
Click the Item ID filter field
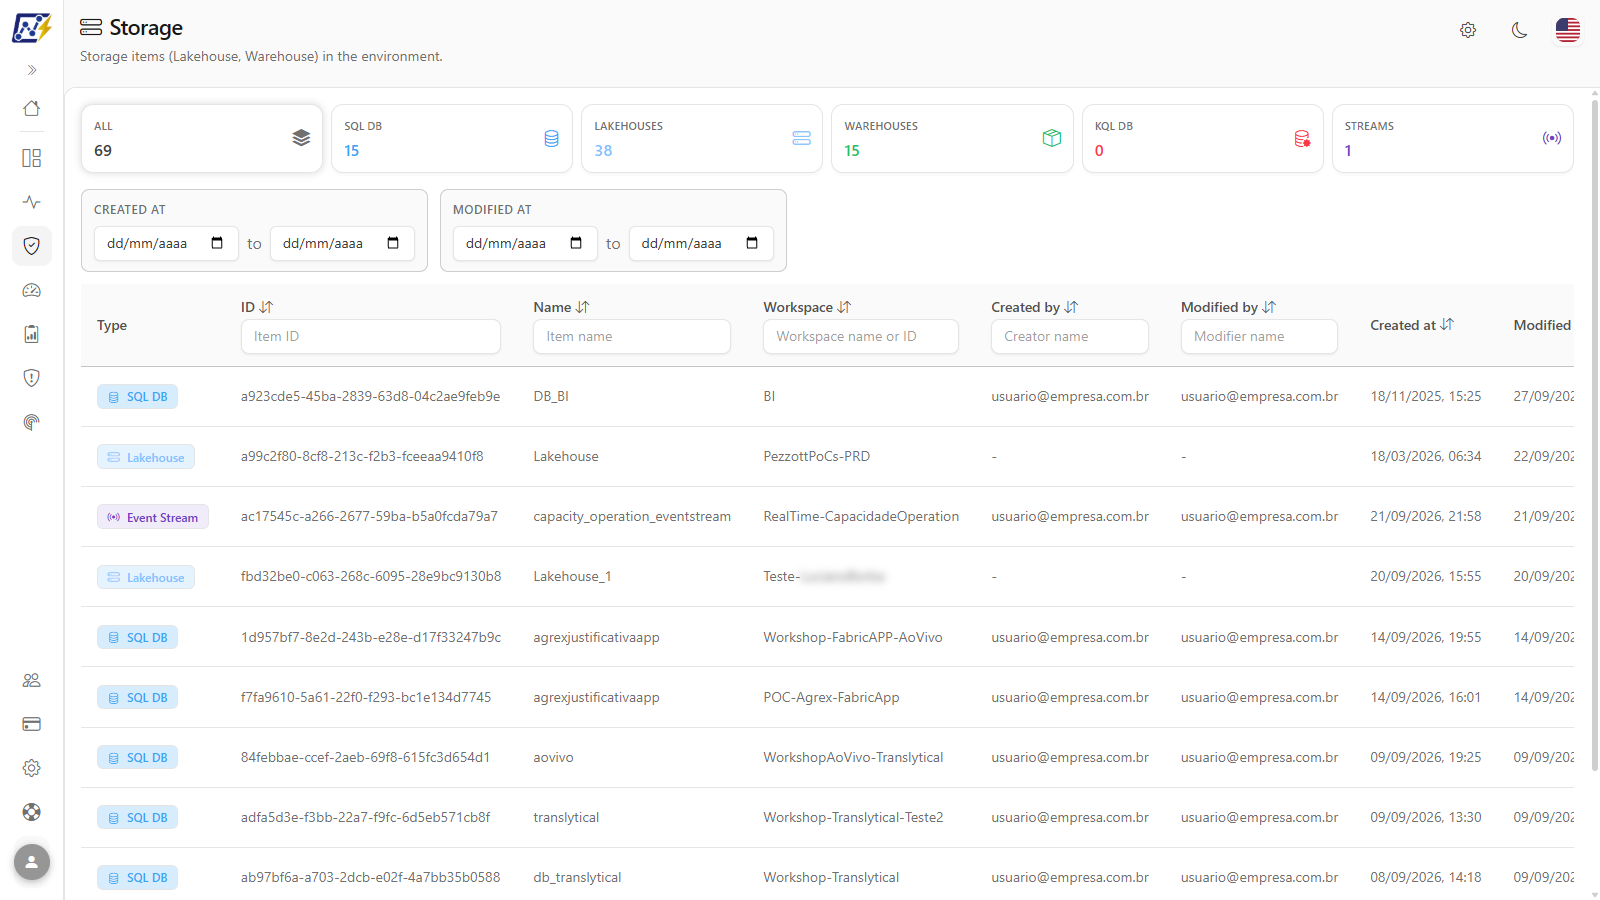tap(371, 337)
